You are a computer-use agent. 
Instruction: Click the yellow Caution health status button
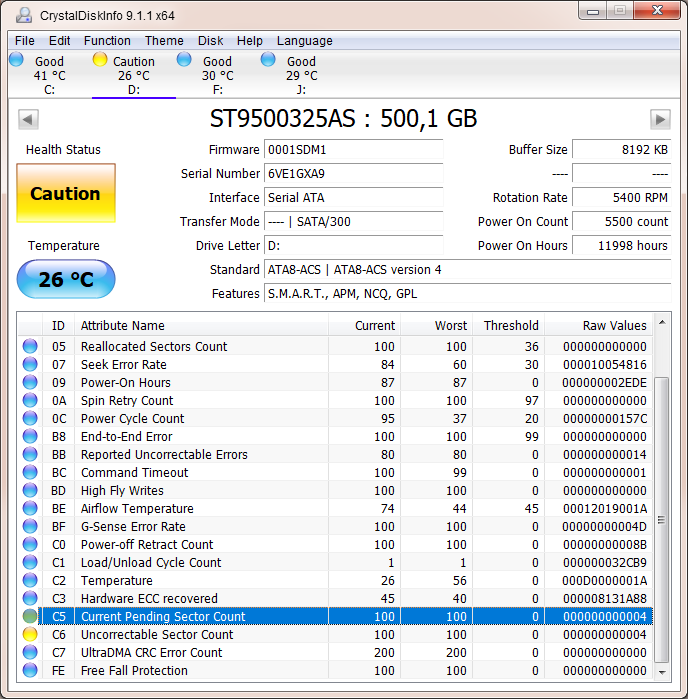pos(66,193)
